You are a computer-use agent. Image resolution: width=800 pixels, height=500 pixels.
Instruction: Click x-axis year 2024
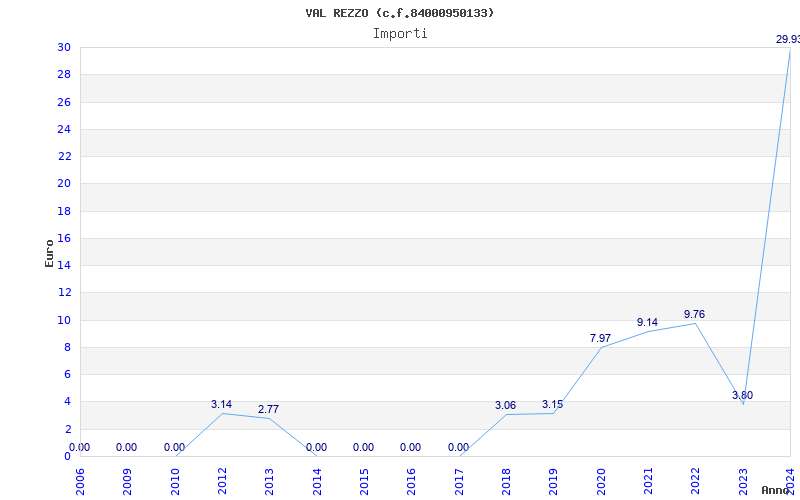tap(790, 482)
